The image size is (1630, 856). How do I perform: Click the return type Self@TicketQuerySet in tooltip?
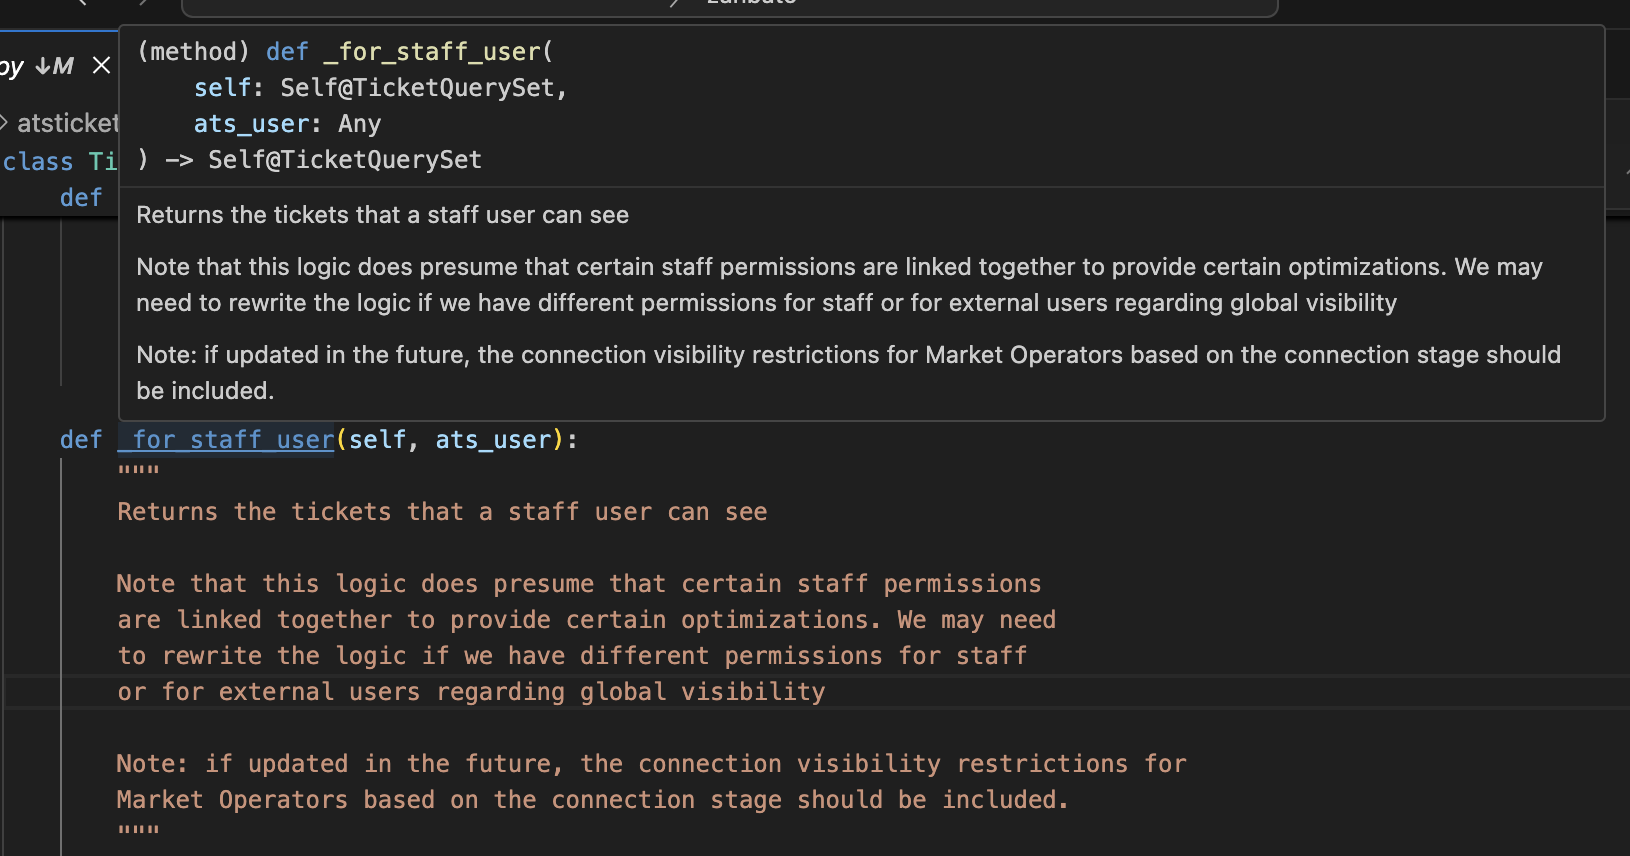pyautogui.click(x=344, y=160)
